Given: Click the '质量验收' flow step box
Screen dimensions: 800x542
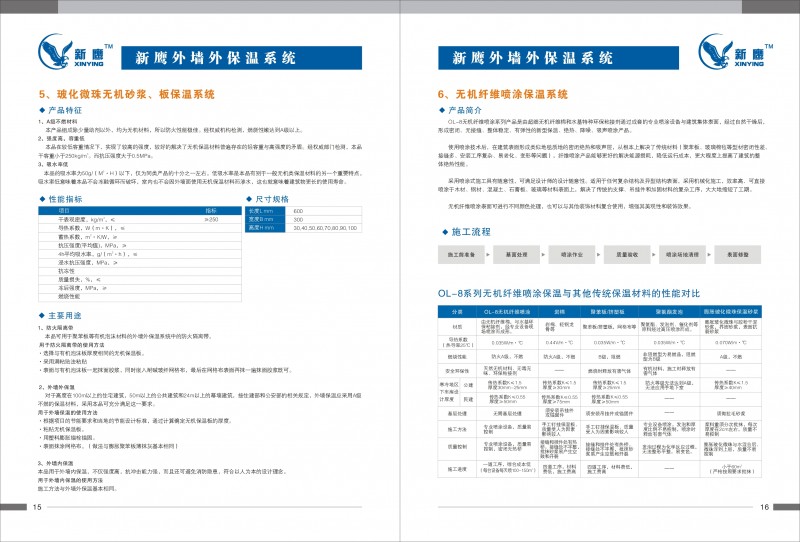Looking at the screenshot, I should click(627, 255).
